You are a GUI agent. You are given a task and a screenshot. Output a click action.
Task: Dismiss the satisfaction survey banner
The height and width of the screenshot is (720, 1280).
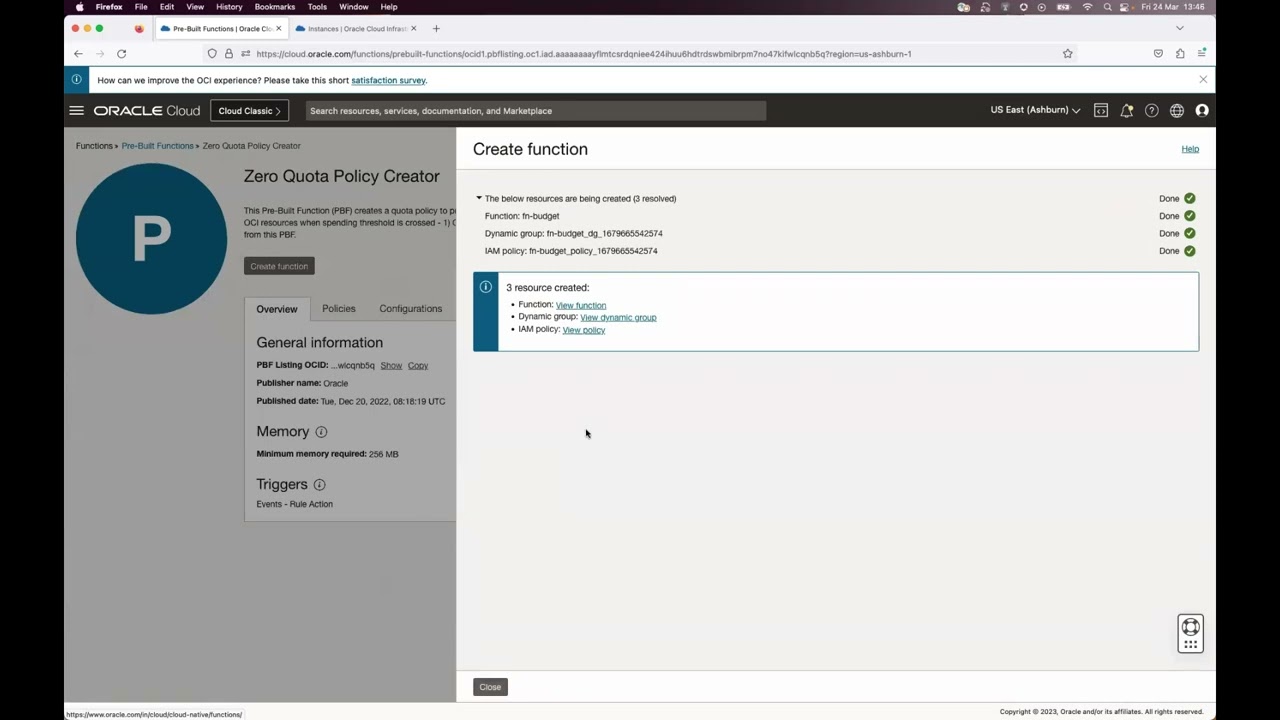click(x=1203, y=80)
